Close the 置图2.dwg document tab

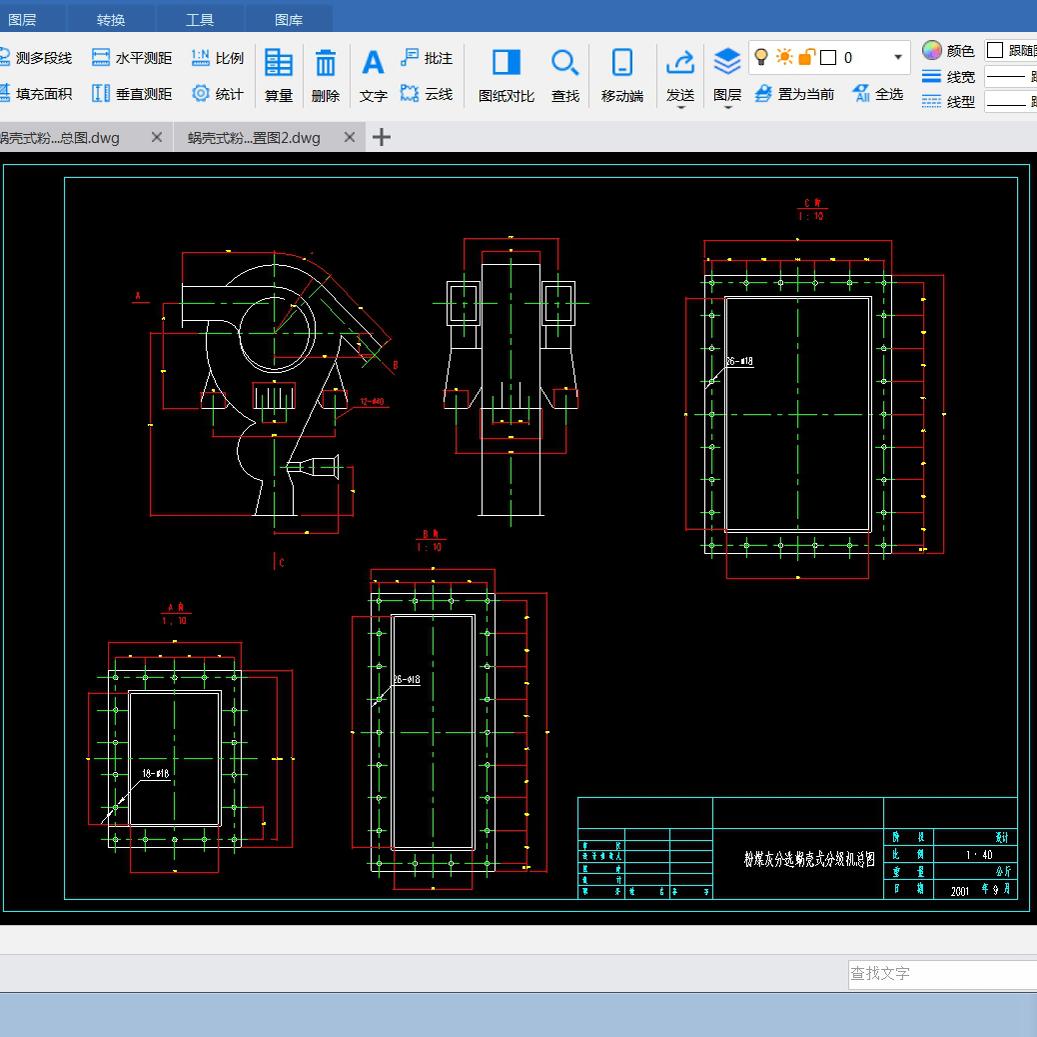350,137
